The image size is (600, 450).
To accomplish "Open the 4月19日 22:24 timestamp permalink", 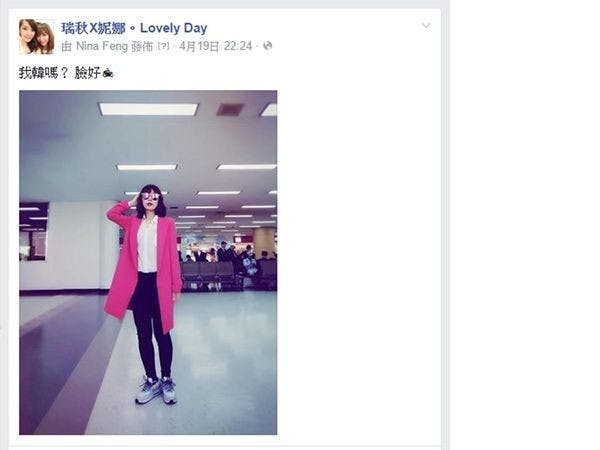I will (215, 46).
